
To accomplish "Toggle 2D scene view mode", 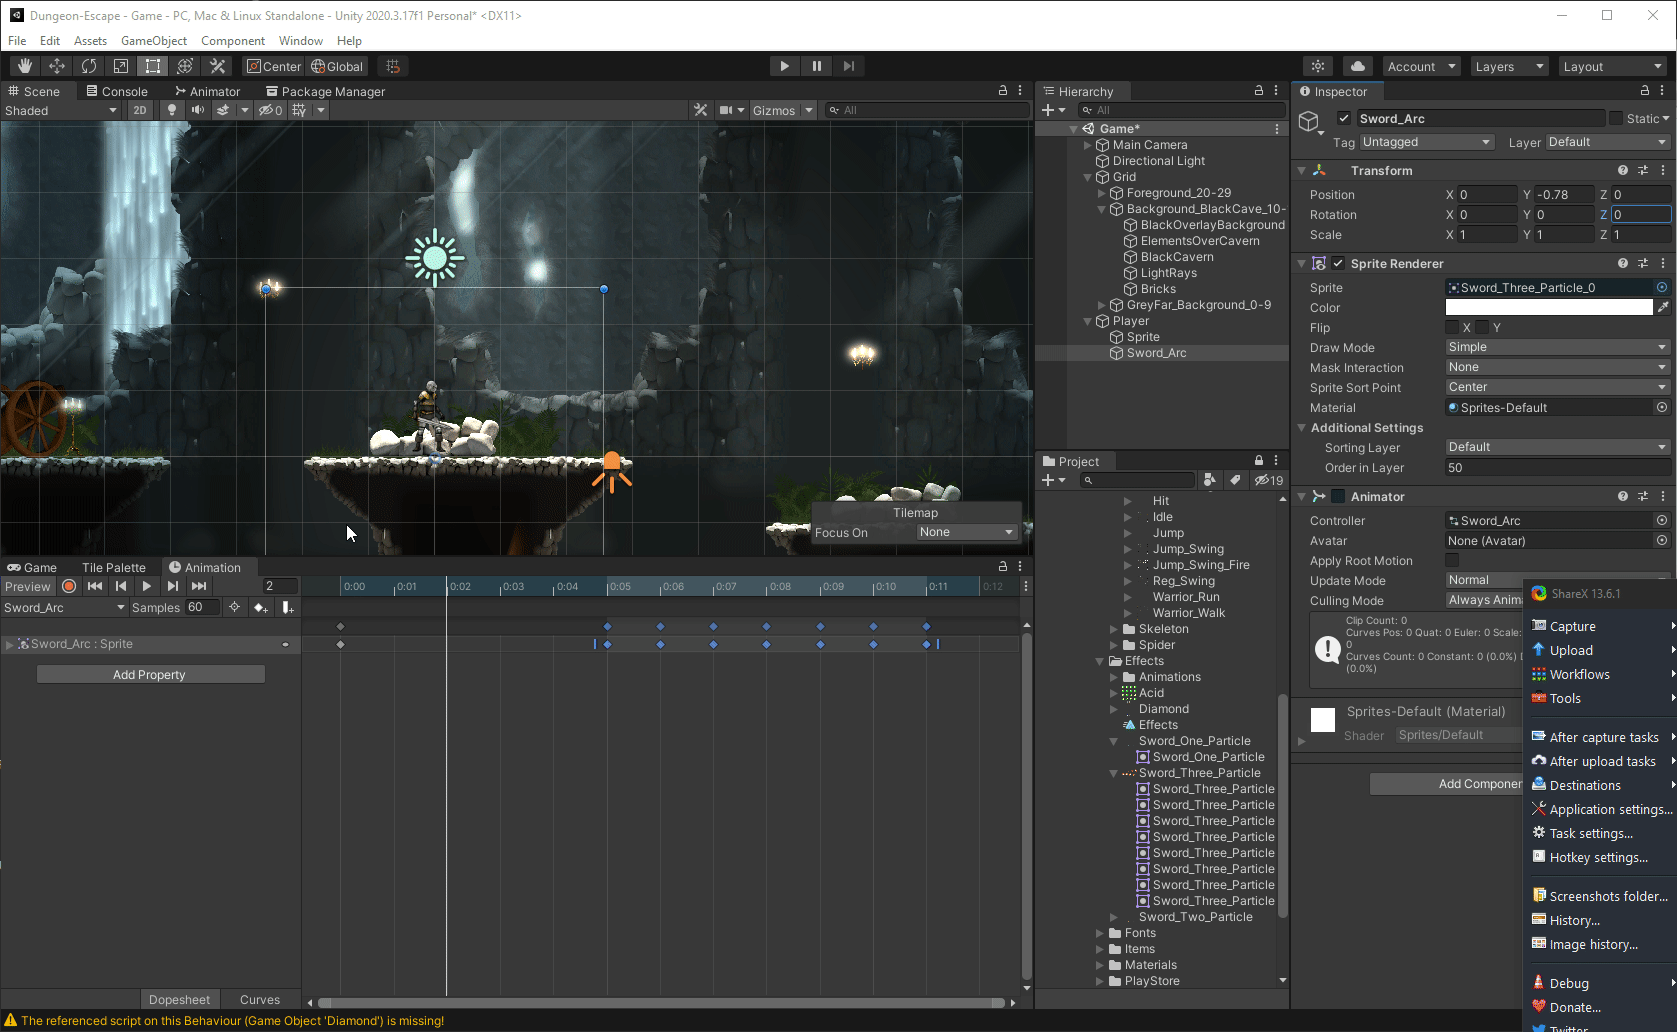I will click(140, 110).
